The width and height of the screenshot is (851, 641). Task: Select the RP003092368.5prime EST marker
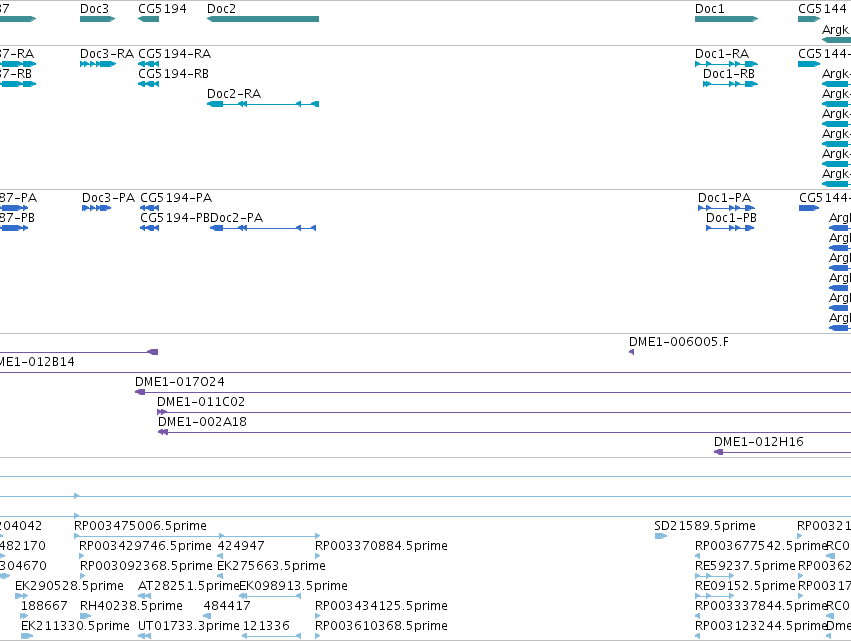click(82, 576)
